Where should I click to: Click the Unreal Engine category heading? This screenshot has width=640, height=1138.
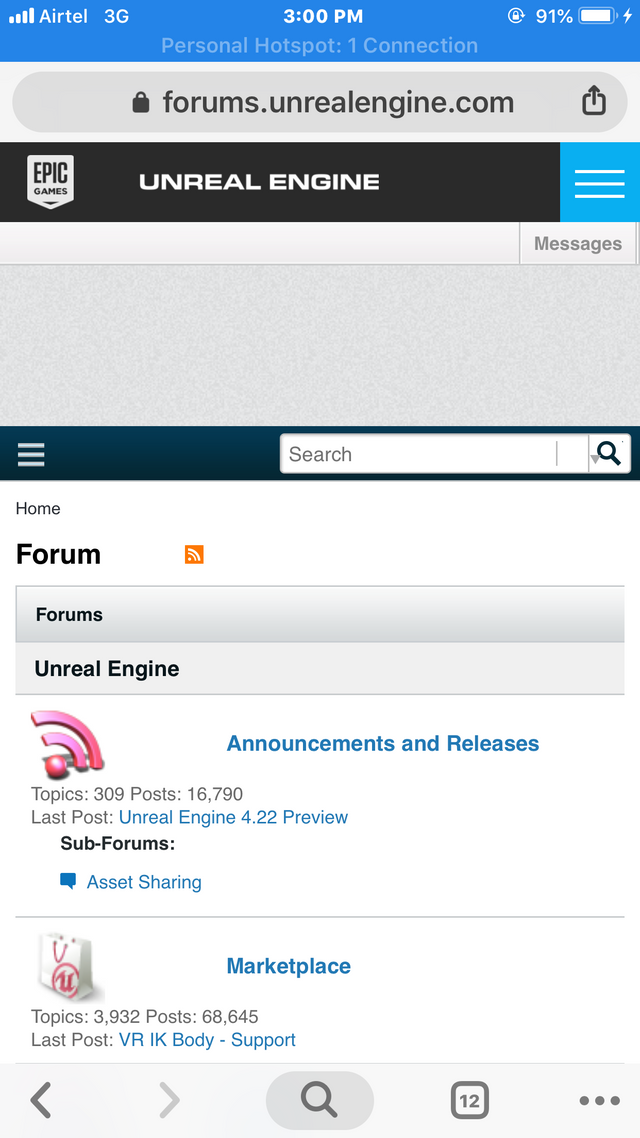pyautogui.click(x=107, y=668)
